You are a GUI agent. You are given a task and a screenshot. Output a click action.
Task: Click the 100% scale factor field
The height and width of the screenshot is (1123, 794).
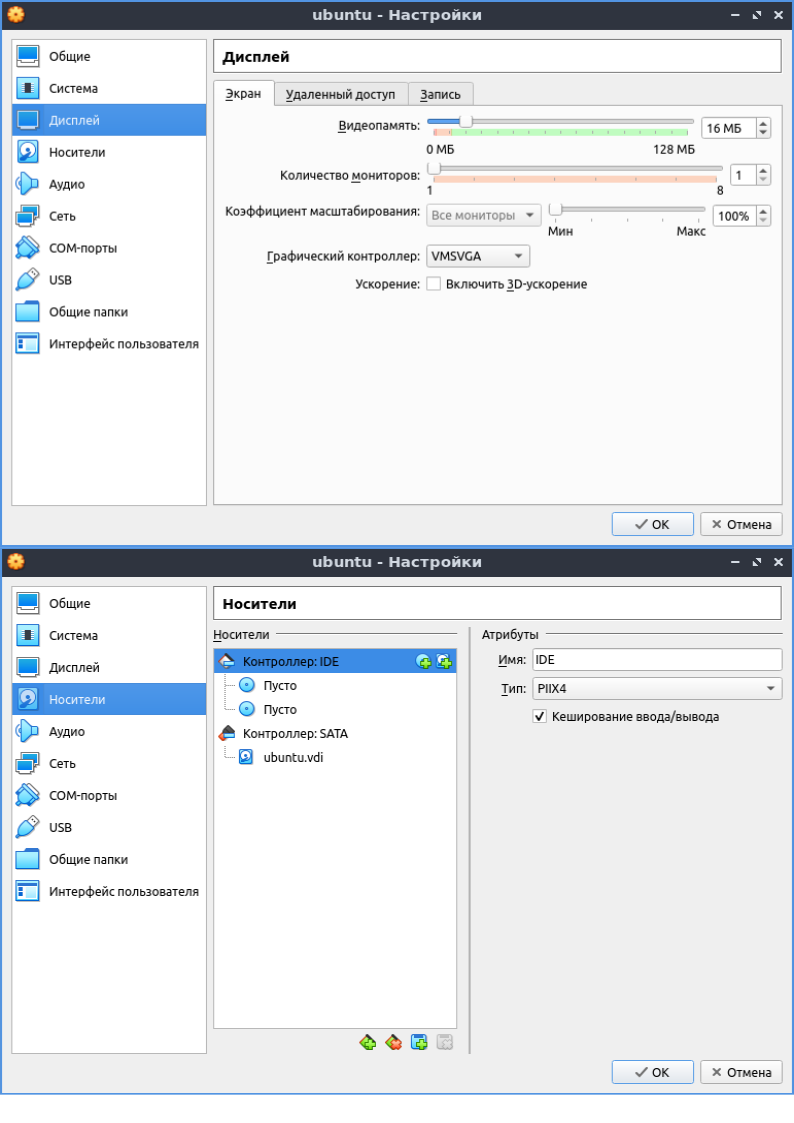coord(734,216)
